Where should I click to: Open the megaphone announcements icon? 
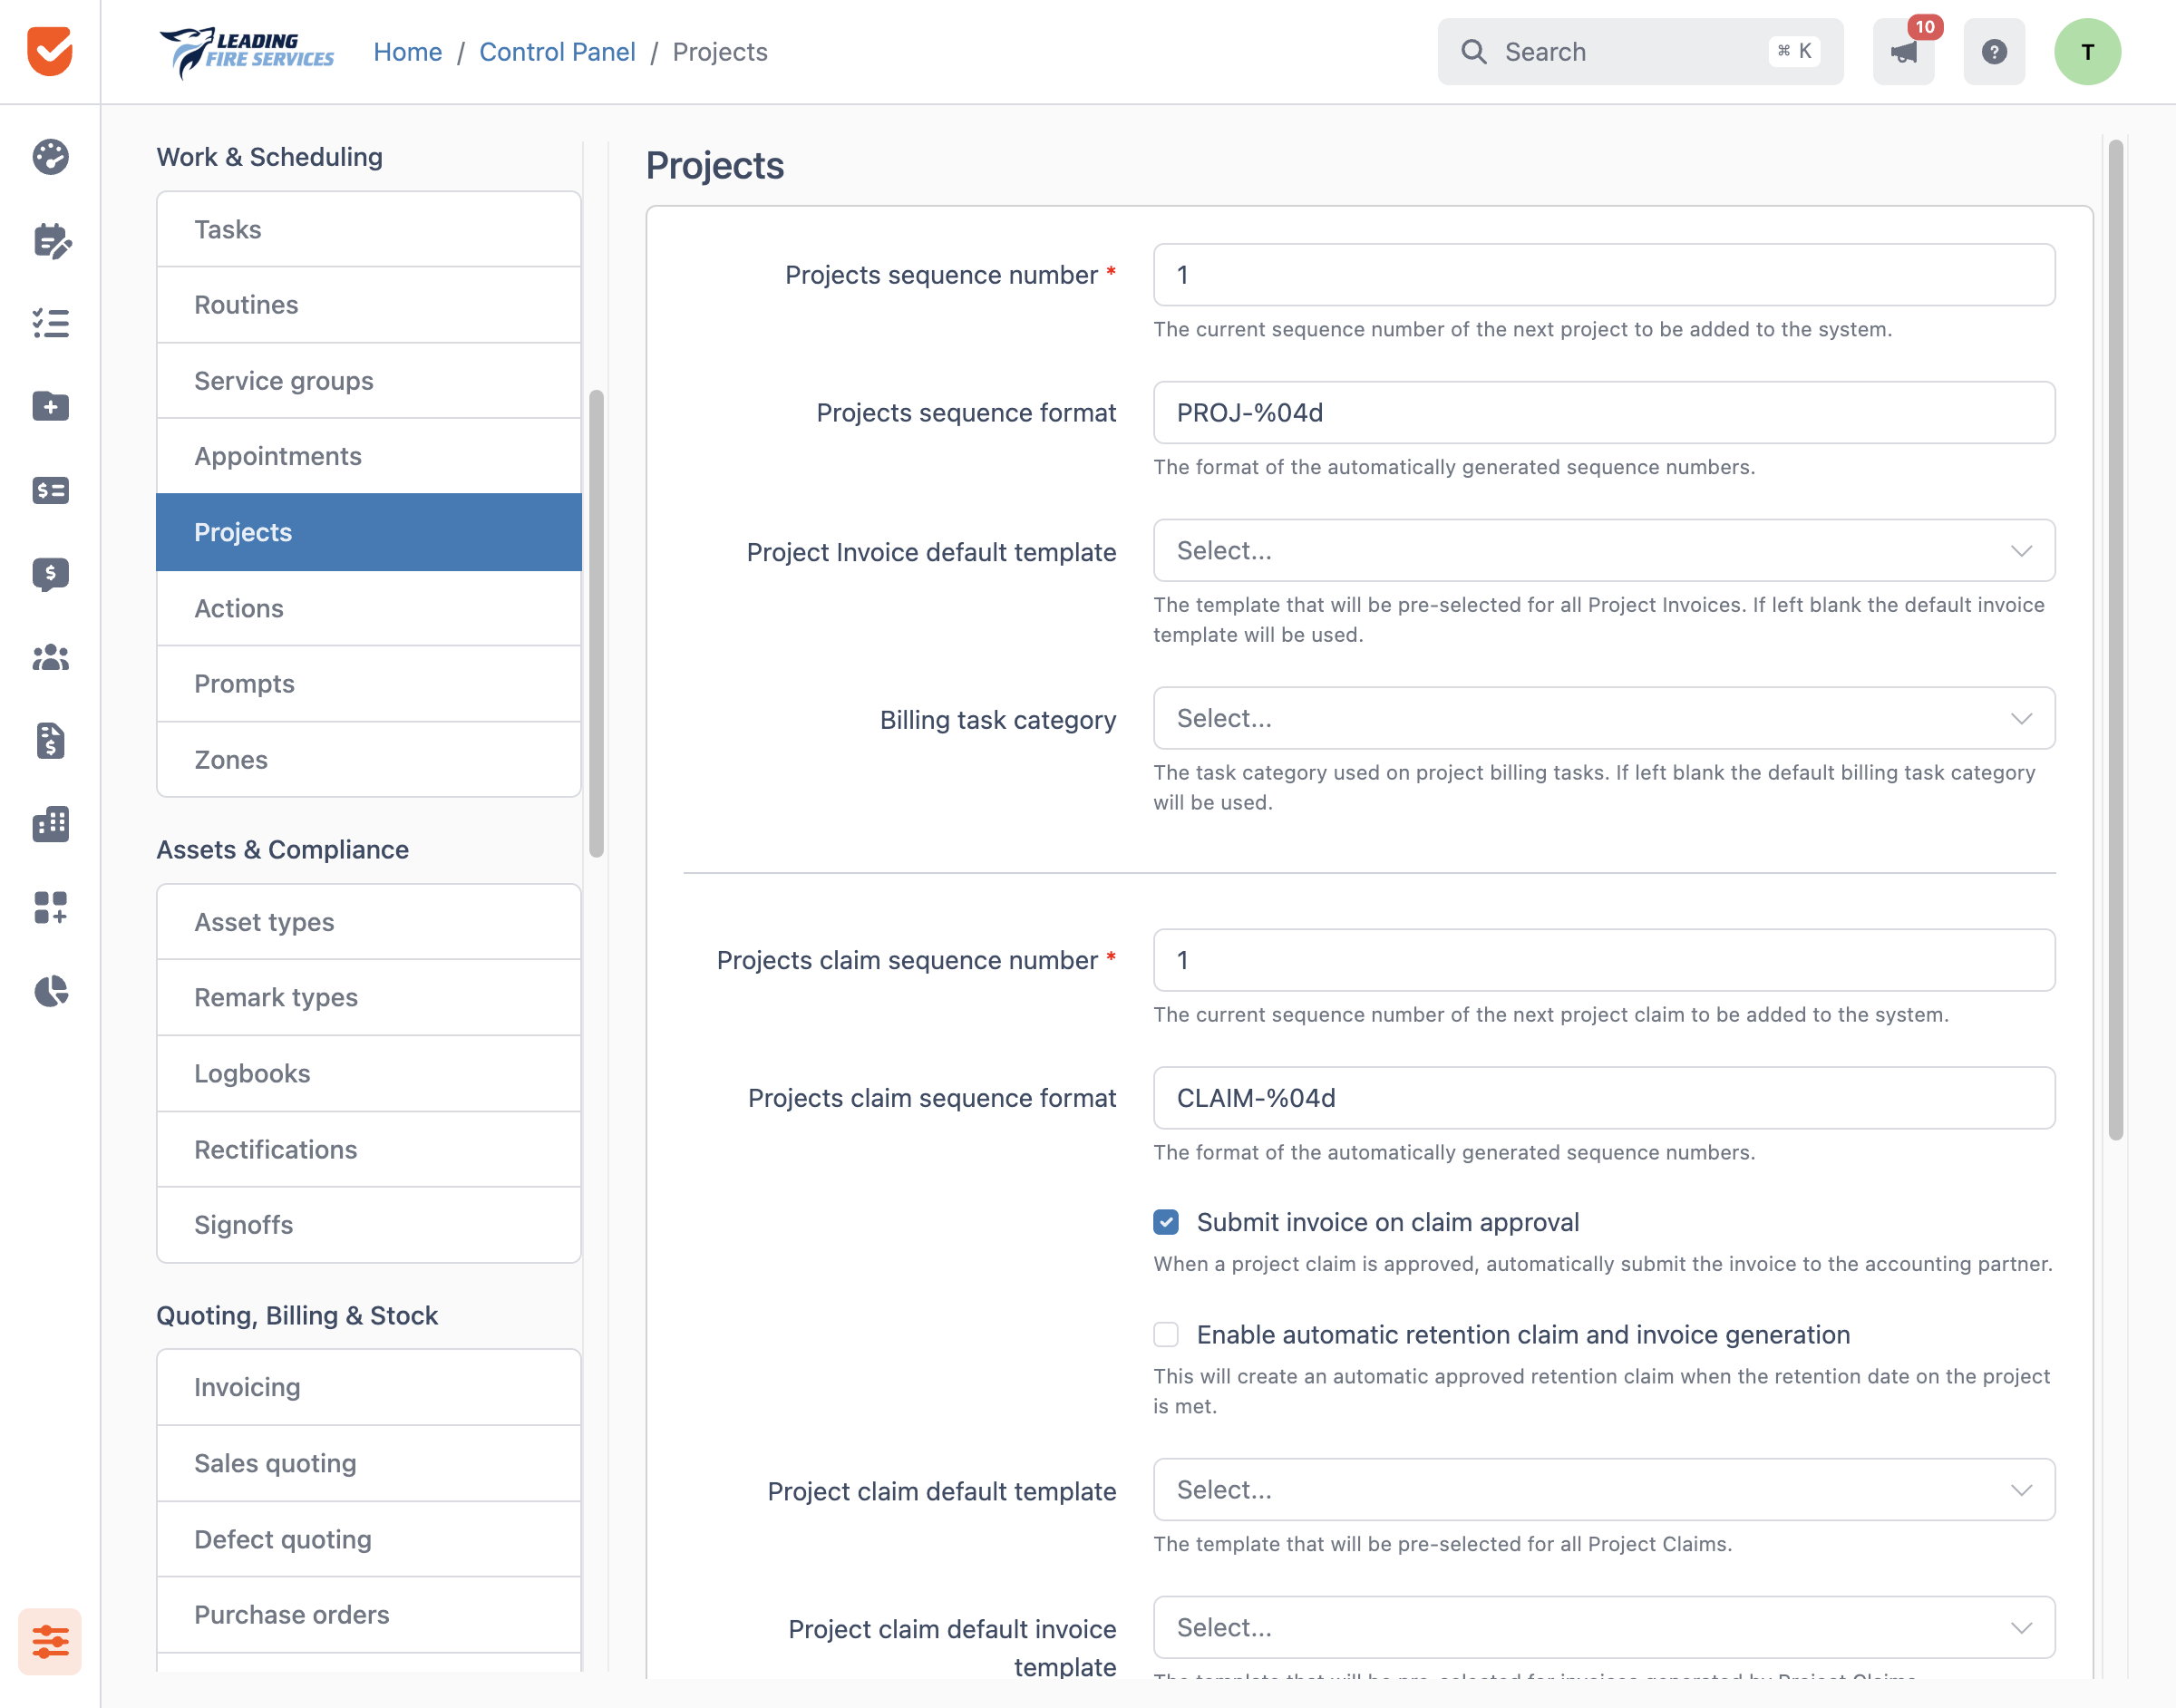point(1903,52)
